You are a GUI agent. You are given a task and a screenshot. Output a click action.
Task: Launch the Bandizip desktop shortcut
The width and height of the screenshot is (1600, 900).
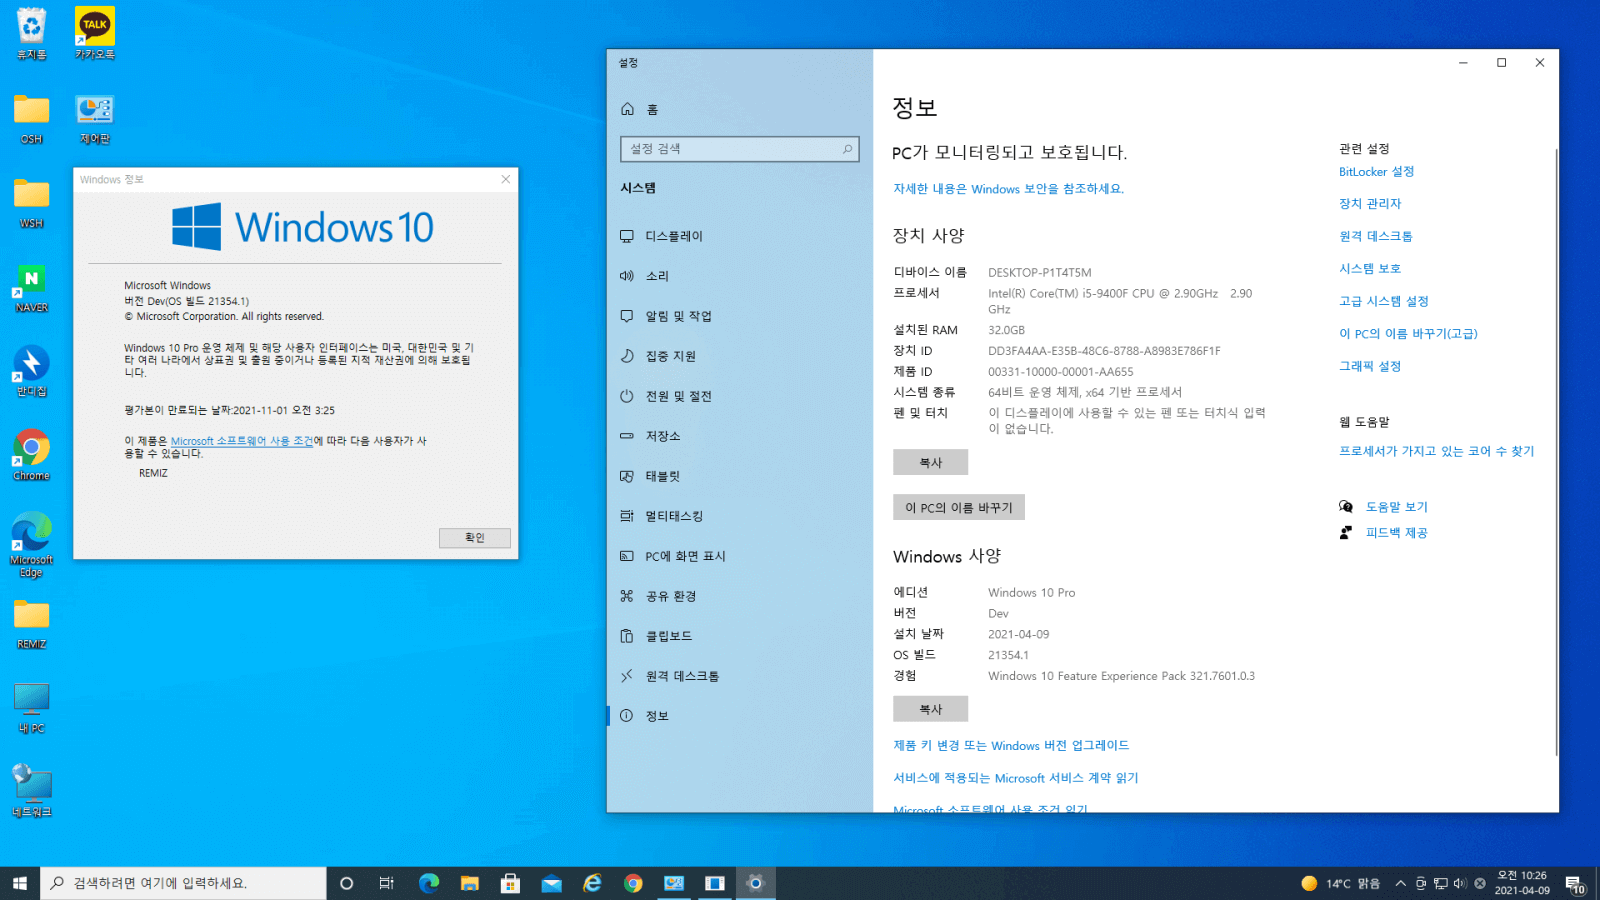(31, 371)
